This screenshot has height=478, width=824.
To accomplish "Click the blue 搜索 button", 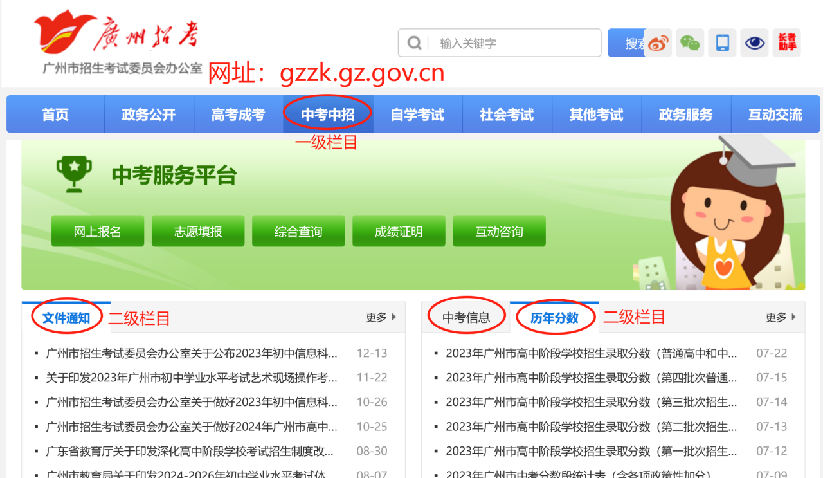I will (x=626, y=43).
